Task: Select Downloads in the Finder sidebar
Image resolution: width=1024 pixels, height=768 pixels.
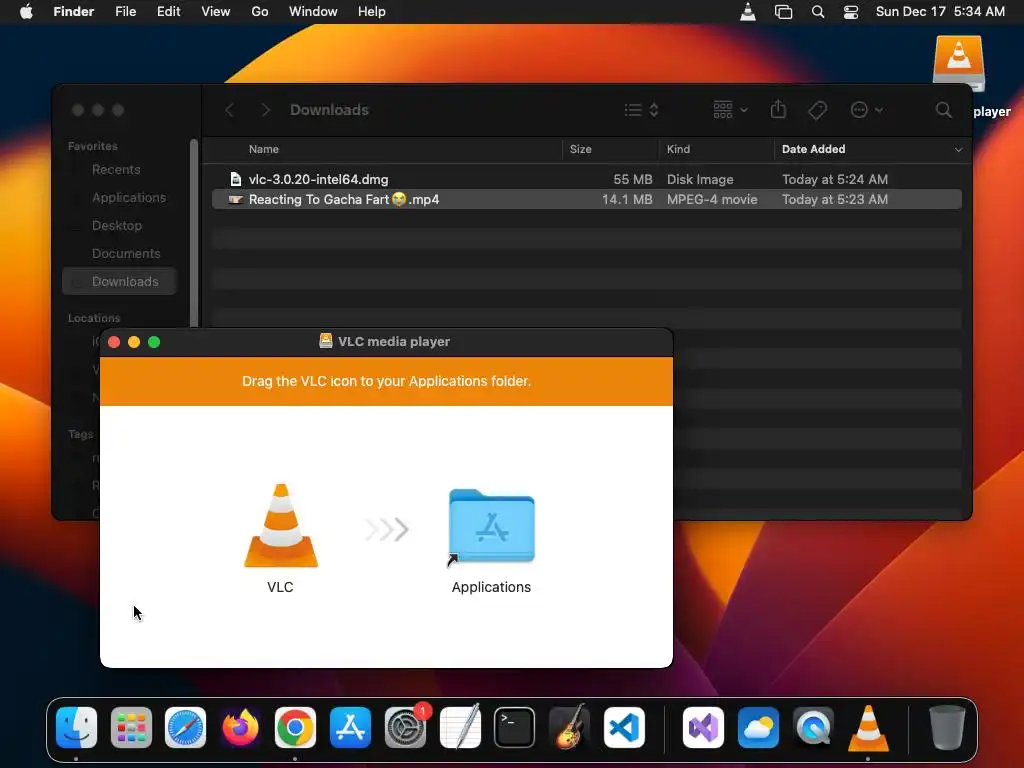Action: [119, 281]
